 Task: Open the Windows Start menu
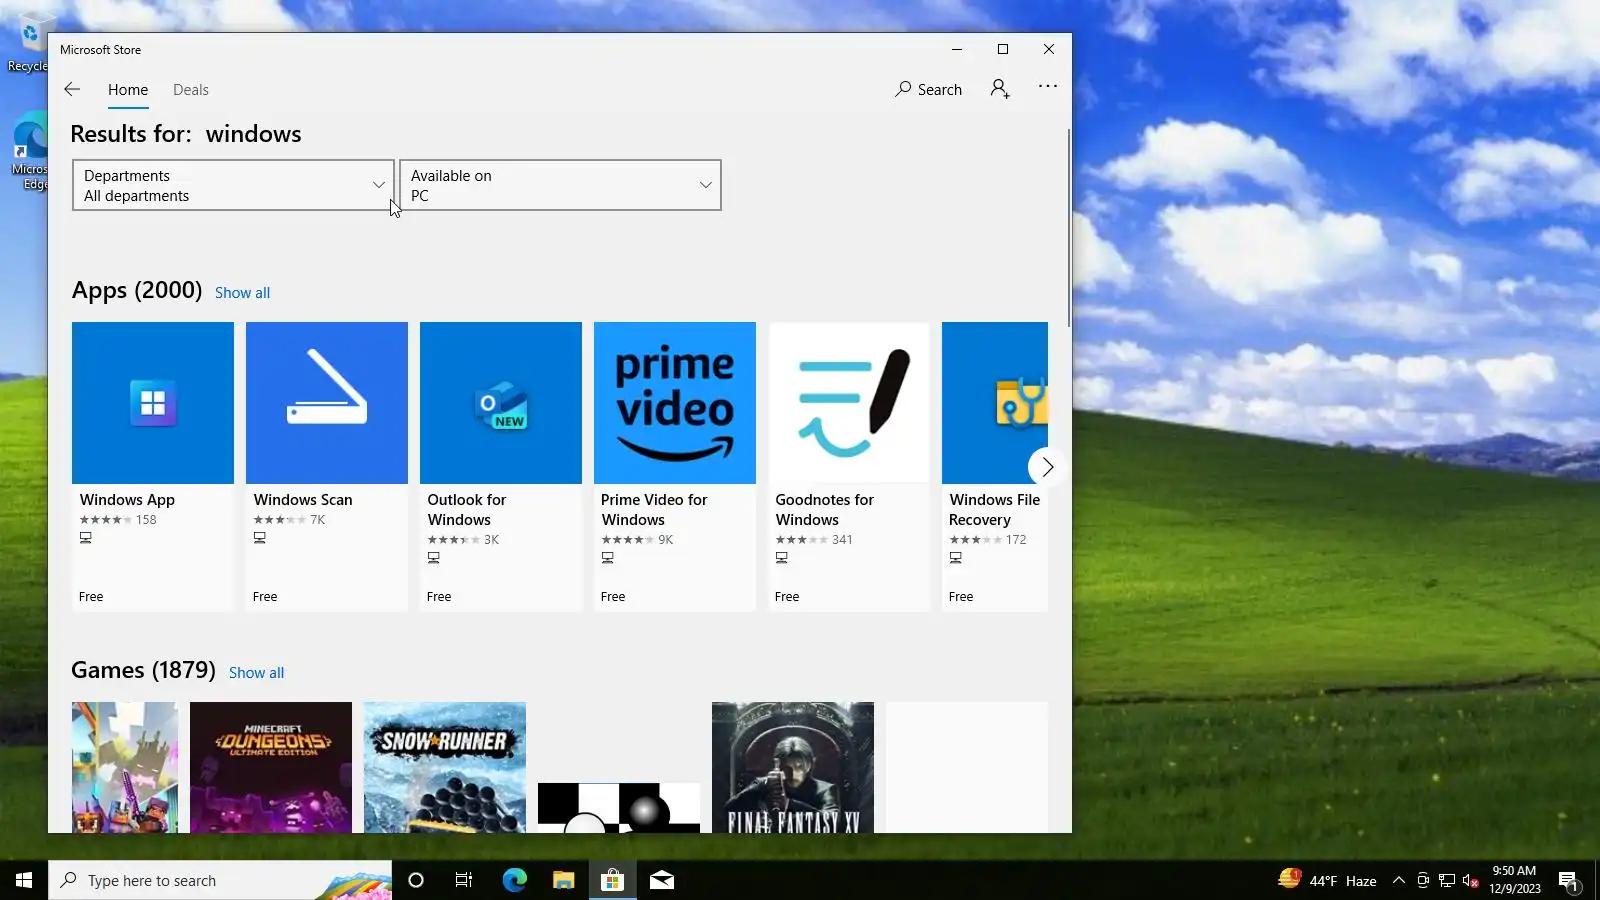[24, 880]
